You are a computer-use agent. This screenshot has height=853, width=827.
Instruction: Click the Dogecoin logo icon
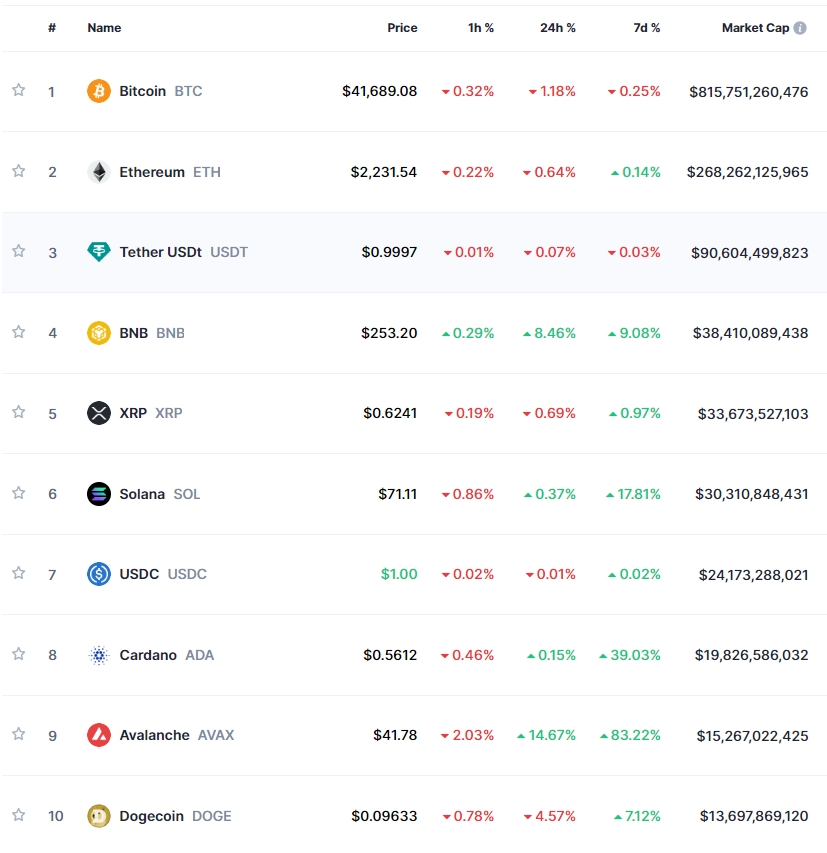[x=98, y=816]
